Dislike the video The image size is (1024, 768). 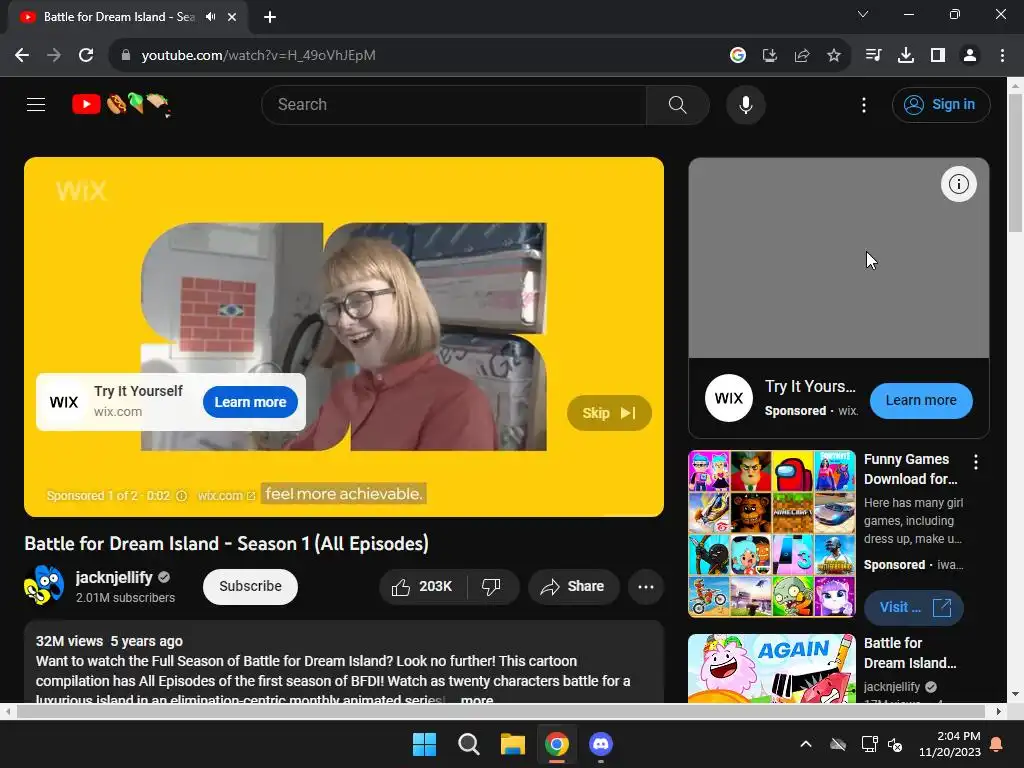tap(492, 586)
